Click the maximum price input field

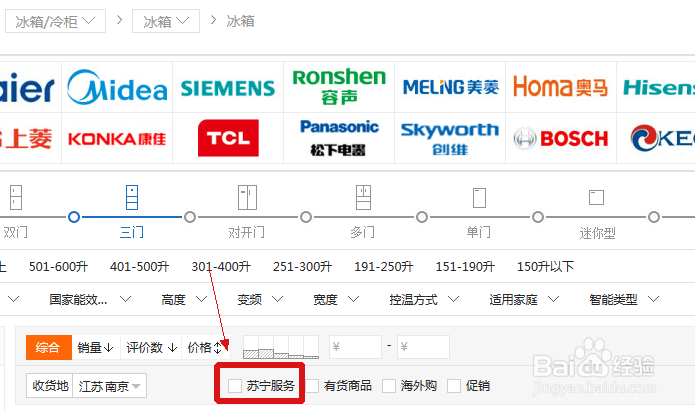pyautogui.click(x=423, y=347)
